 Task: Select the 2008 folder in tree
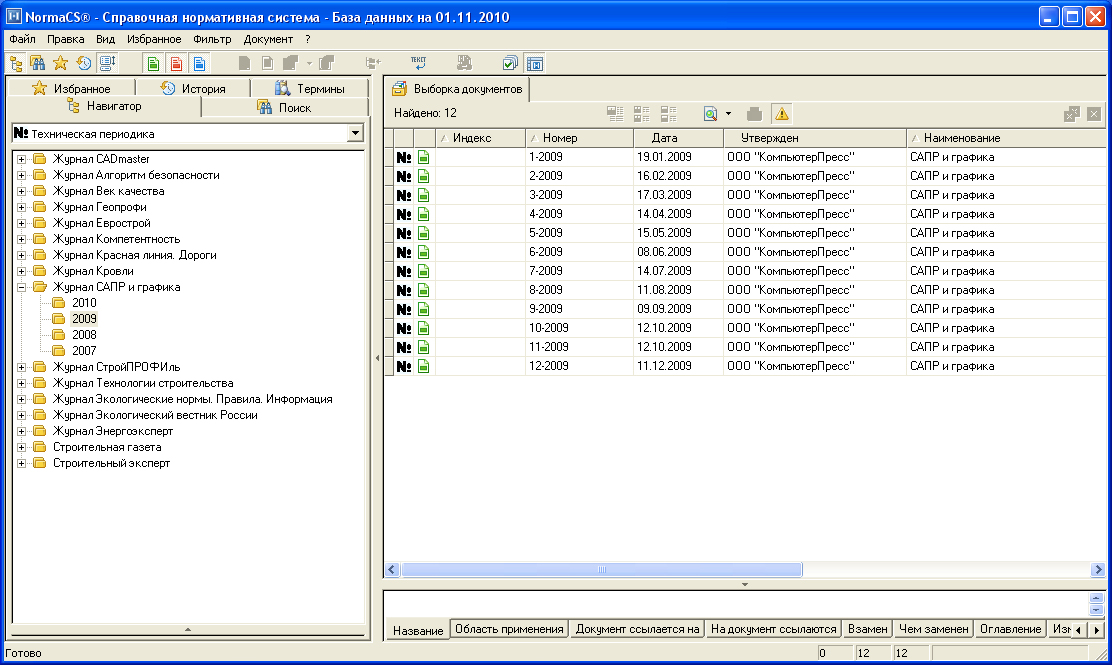pyautogui.click(x=84, y=335)
